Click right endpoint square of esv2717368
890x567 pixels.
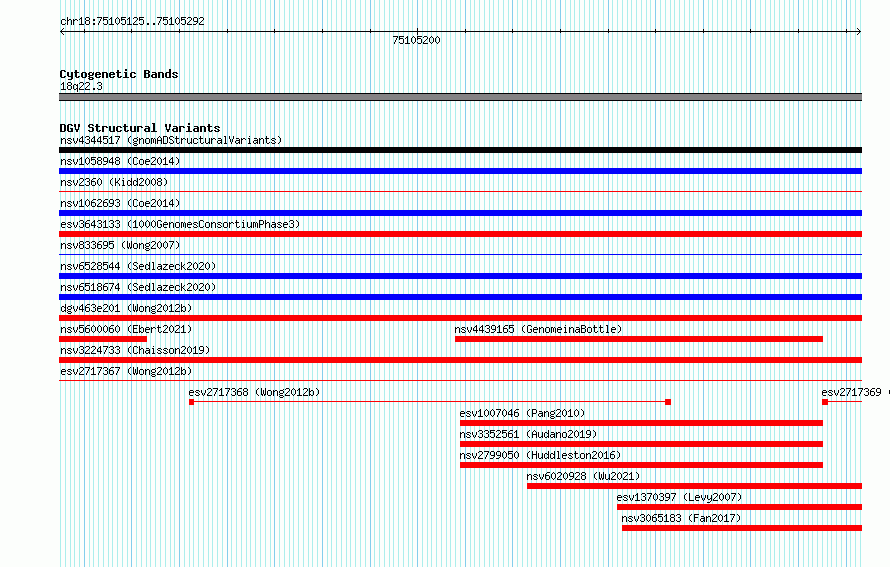668,402
